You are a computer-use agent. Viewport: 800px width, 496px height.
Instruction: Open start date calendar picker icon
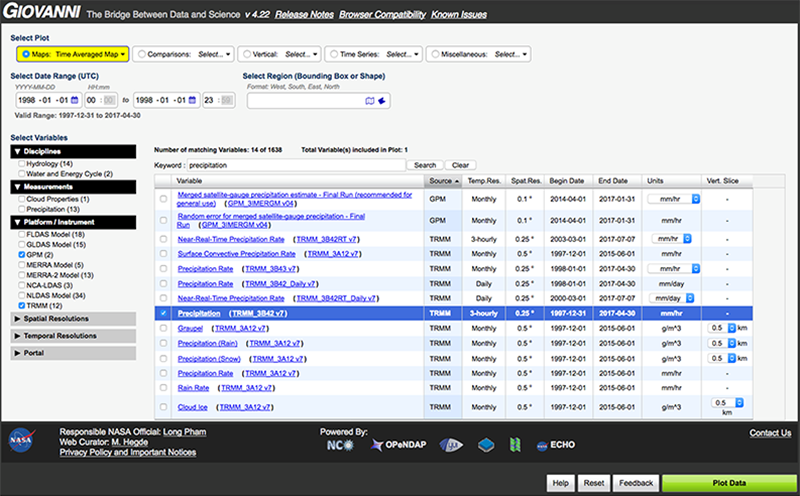coord(74,100)
